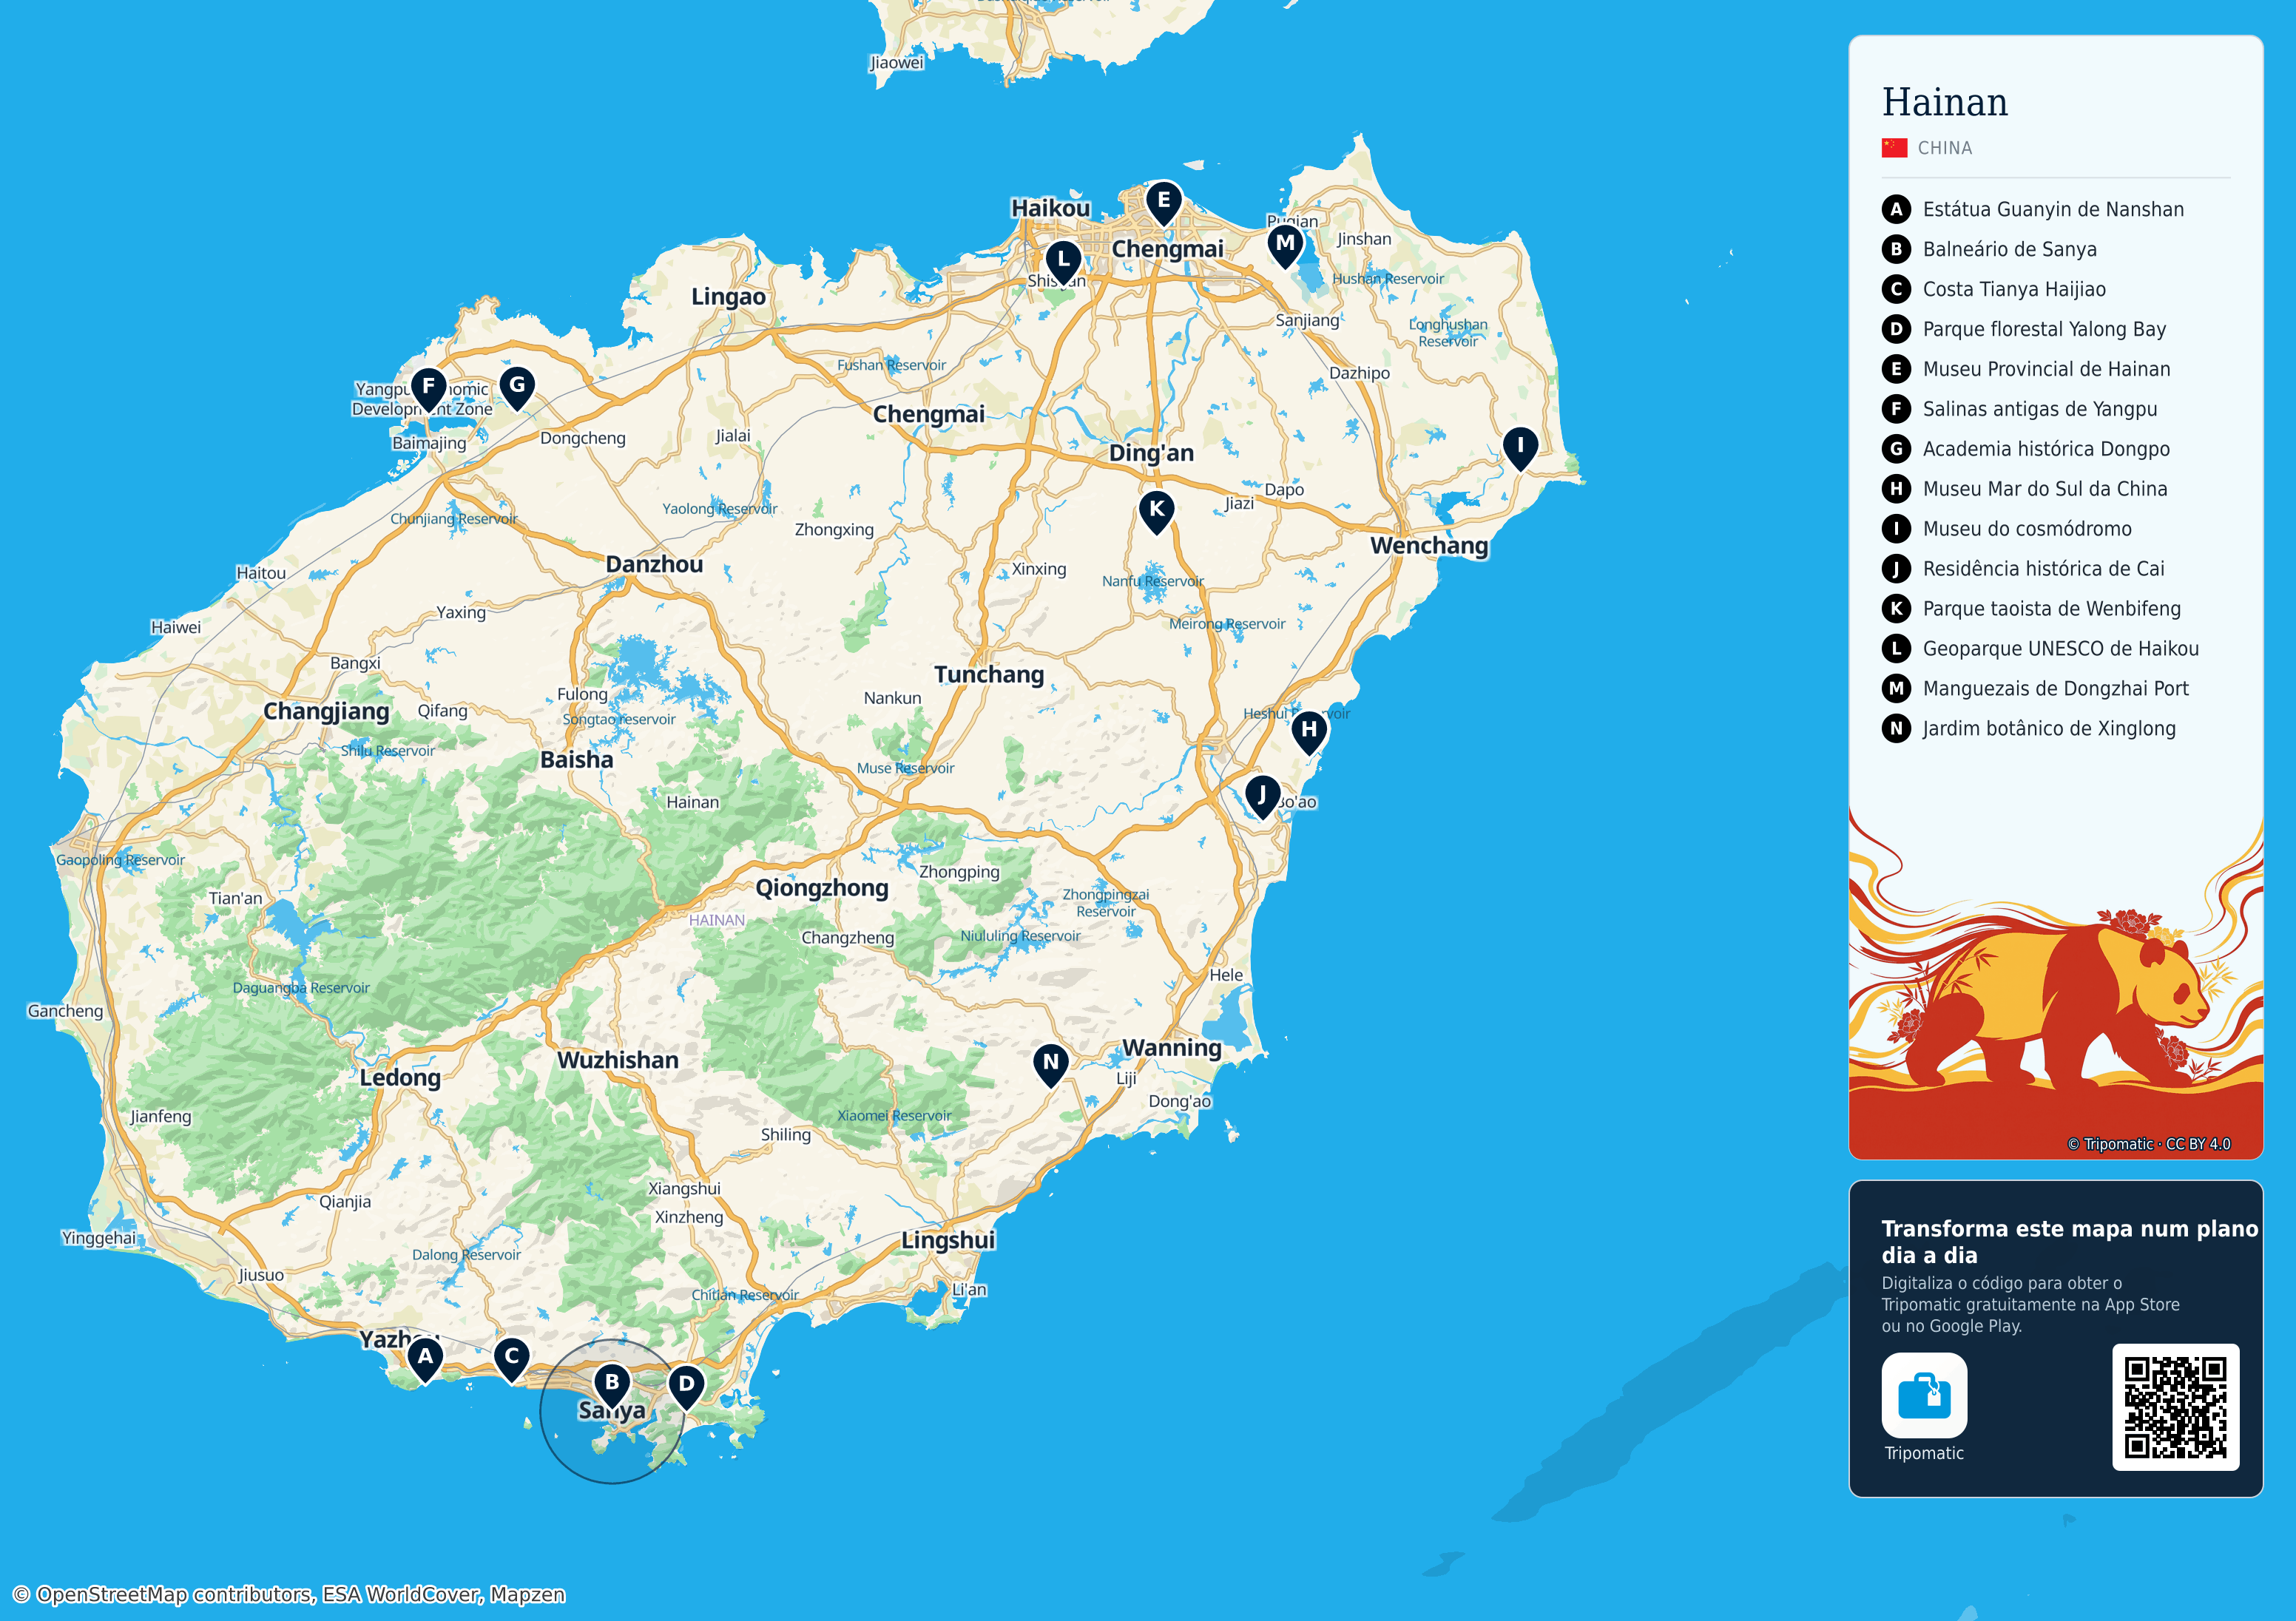The height and width of the screenshot is (1621, 2296).
Task: Click the 'CHINA' country label
Action: click(1945, 148)
